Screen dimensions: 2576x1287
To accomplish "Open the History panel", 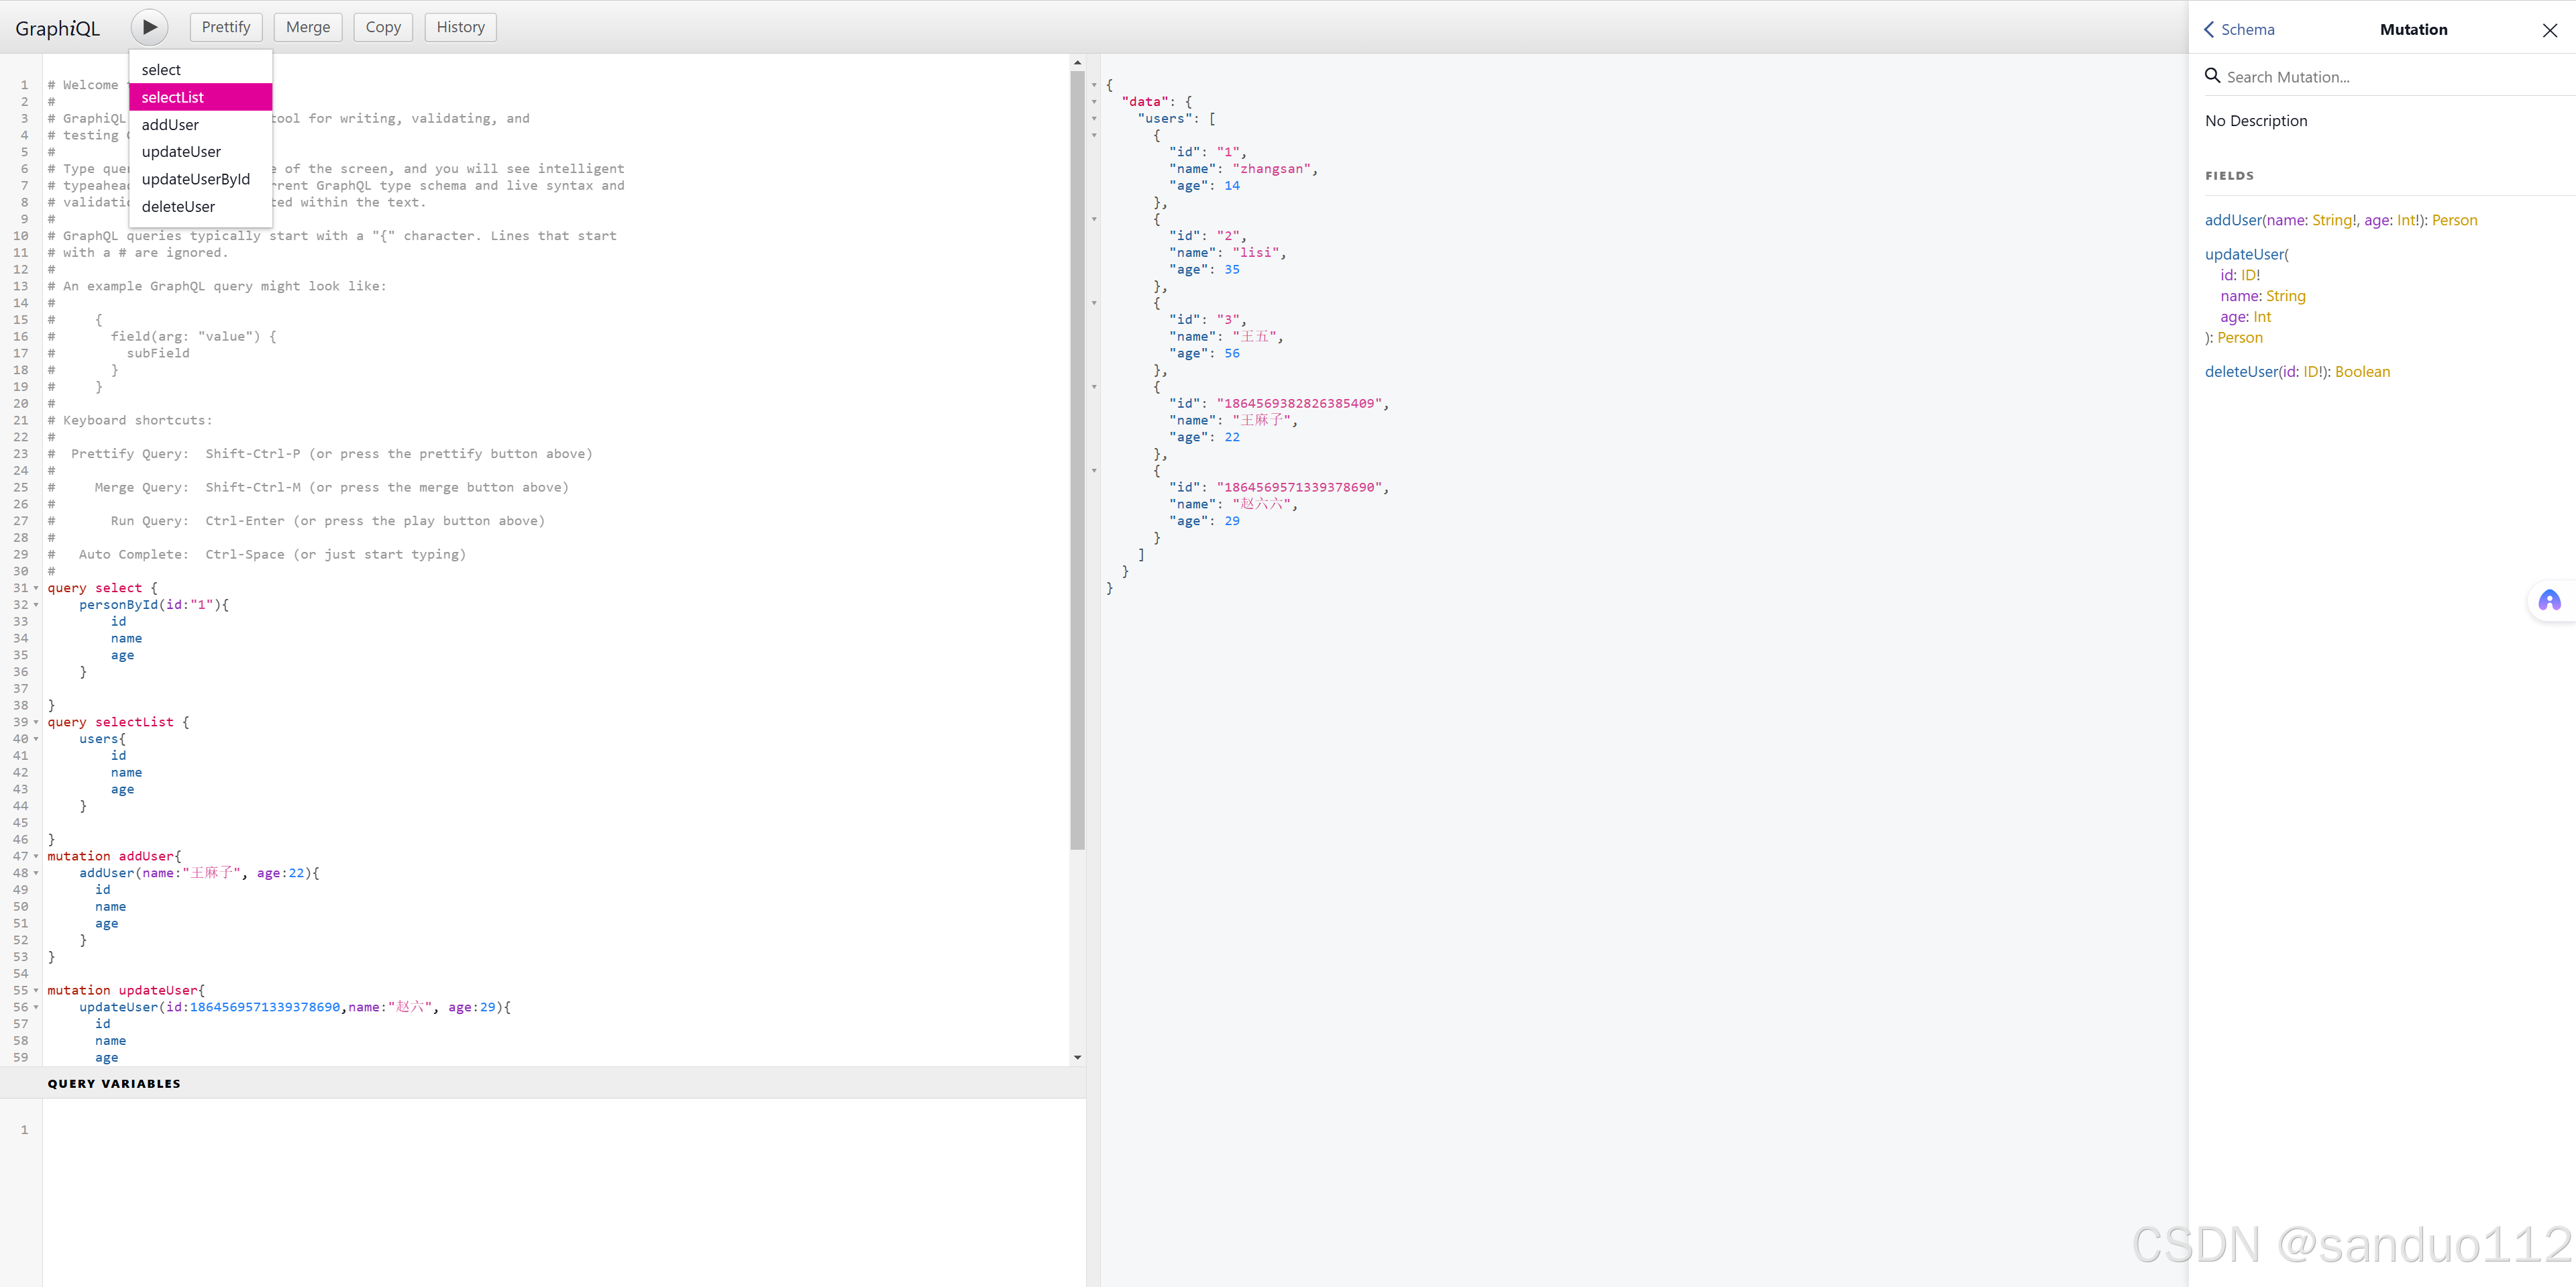I will [x=460, y=27].
